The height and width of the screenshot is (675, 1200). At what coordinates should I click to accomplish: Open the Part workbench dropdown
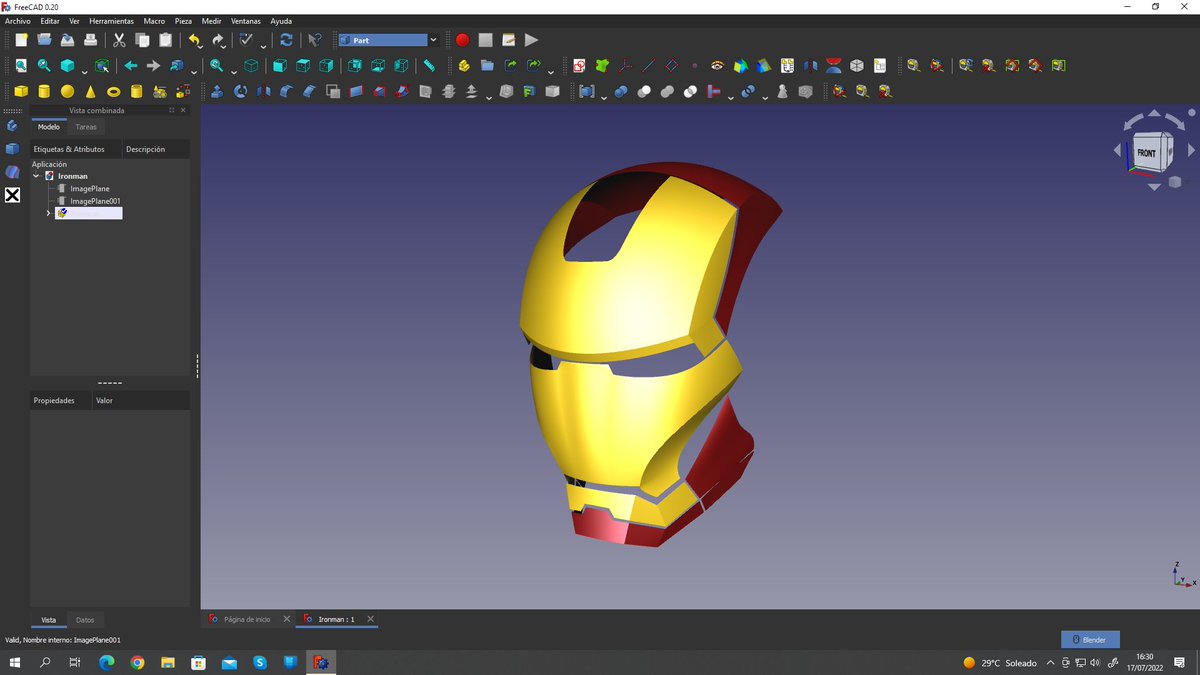(433, 40)
